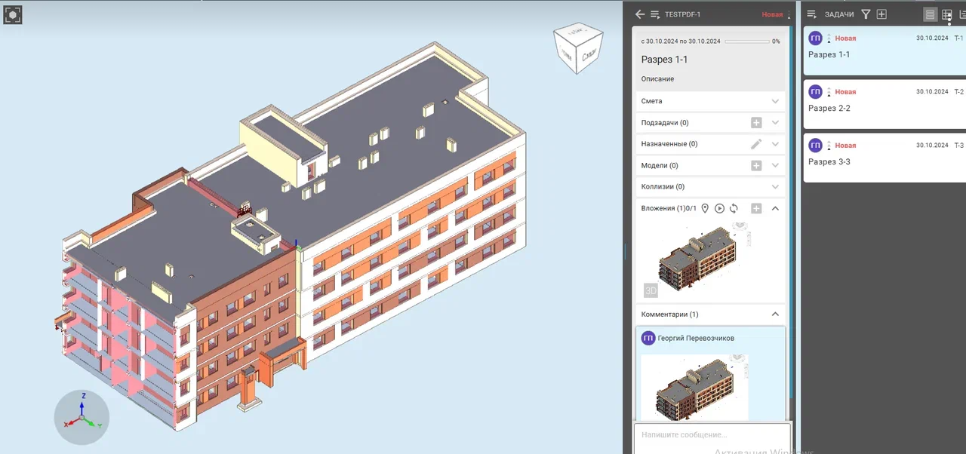The width and height of the screenshot is (966, 454).
Task: Switch task list to list view
Action: pos(930,14)
